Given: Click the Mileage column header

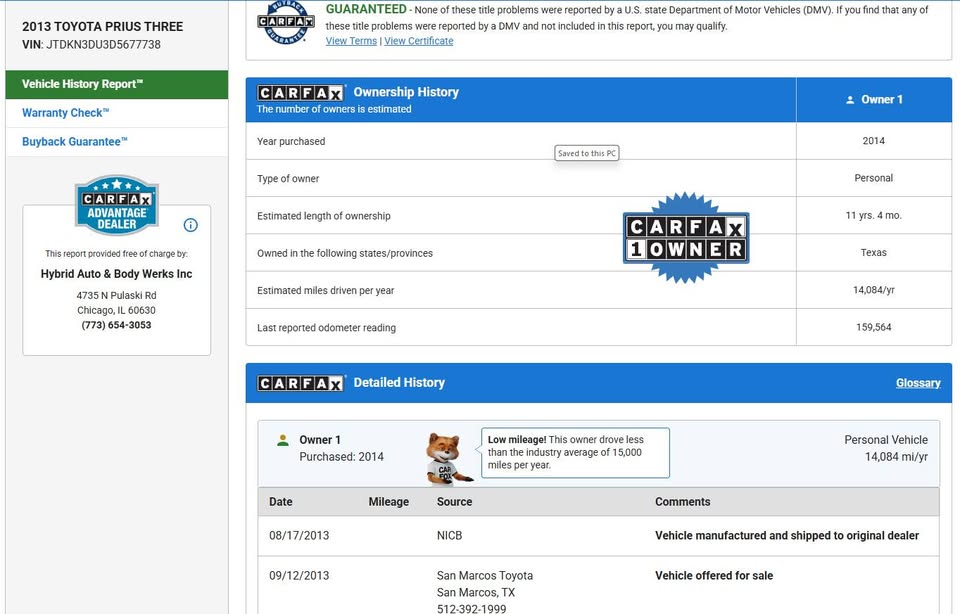Looking at the screenshot, I should pos(389,502).
